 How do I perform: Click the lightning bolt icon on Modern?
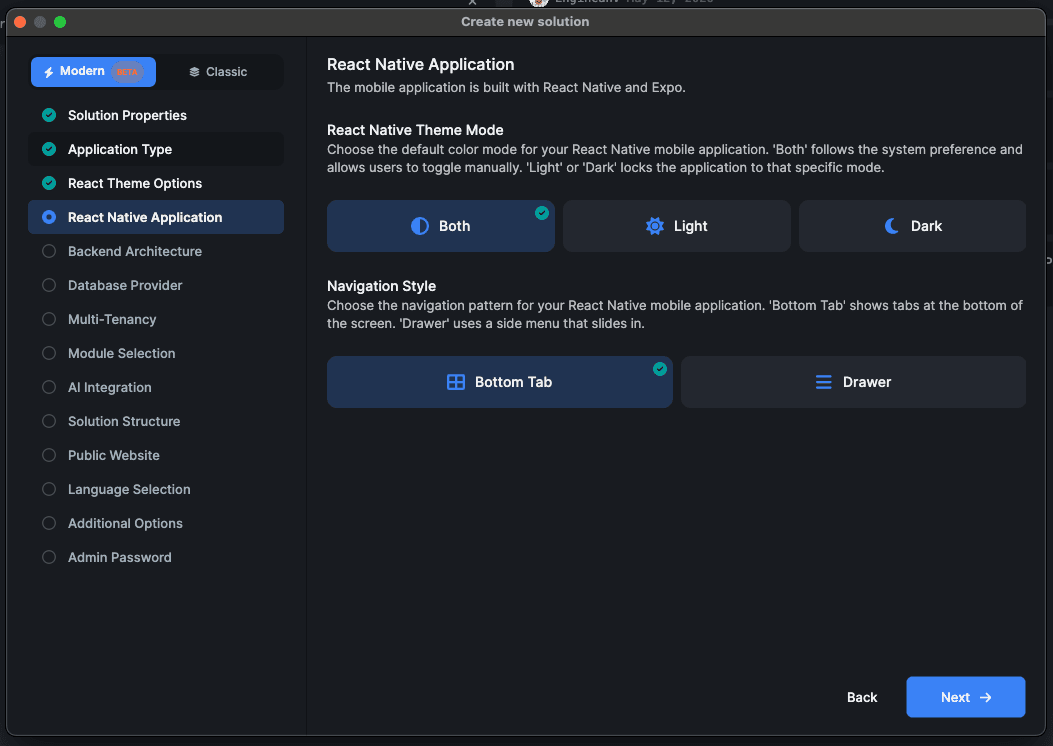point(48,72)
